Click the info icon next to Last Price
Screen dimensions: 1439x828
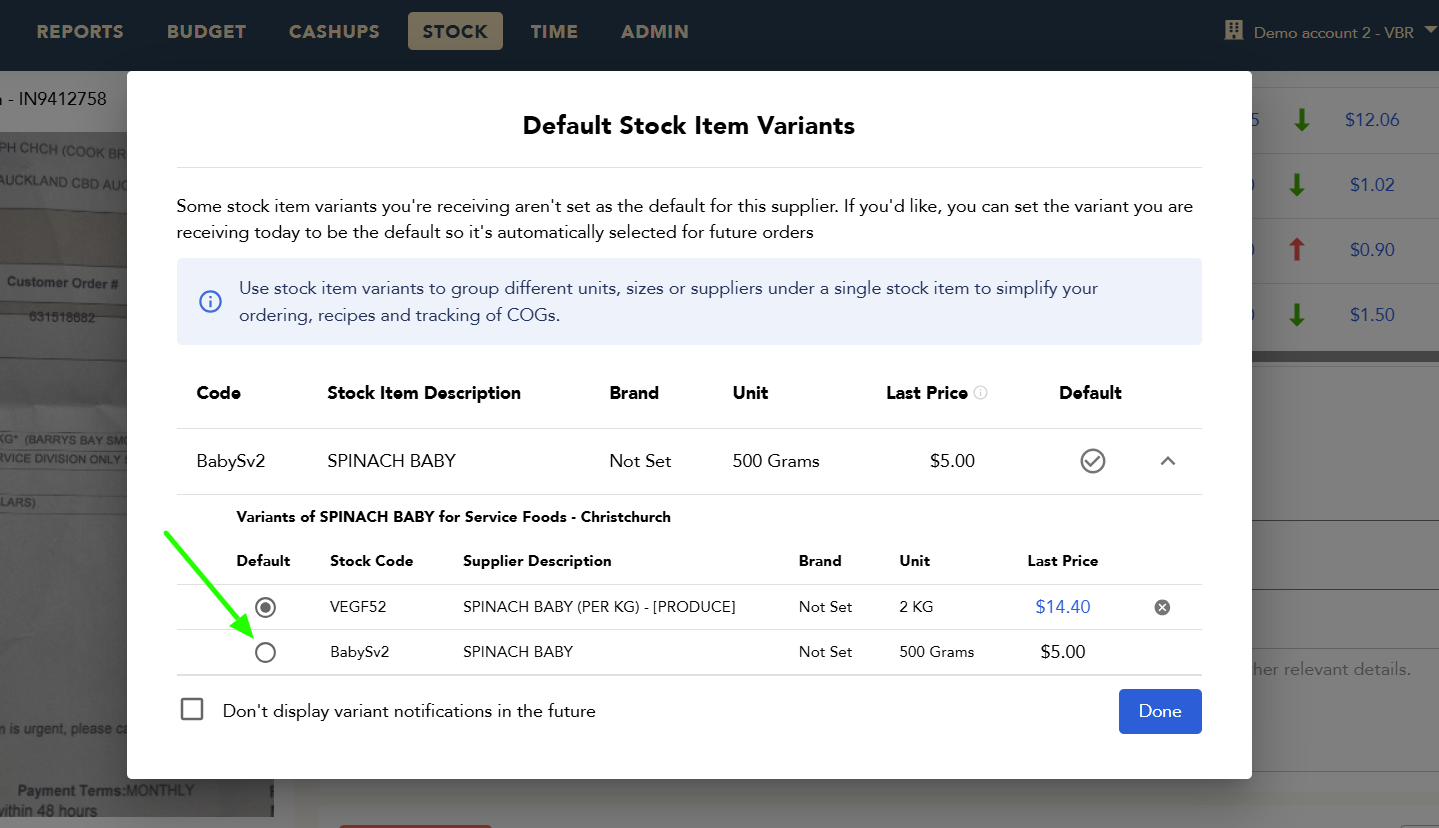980,393
